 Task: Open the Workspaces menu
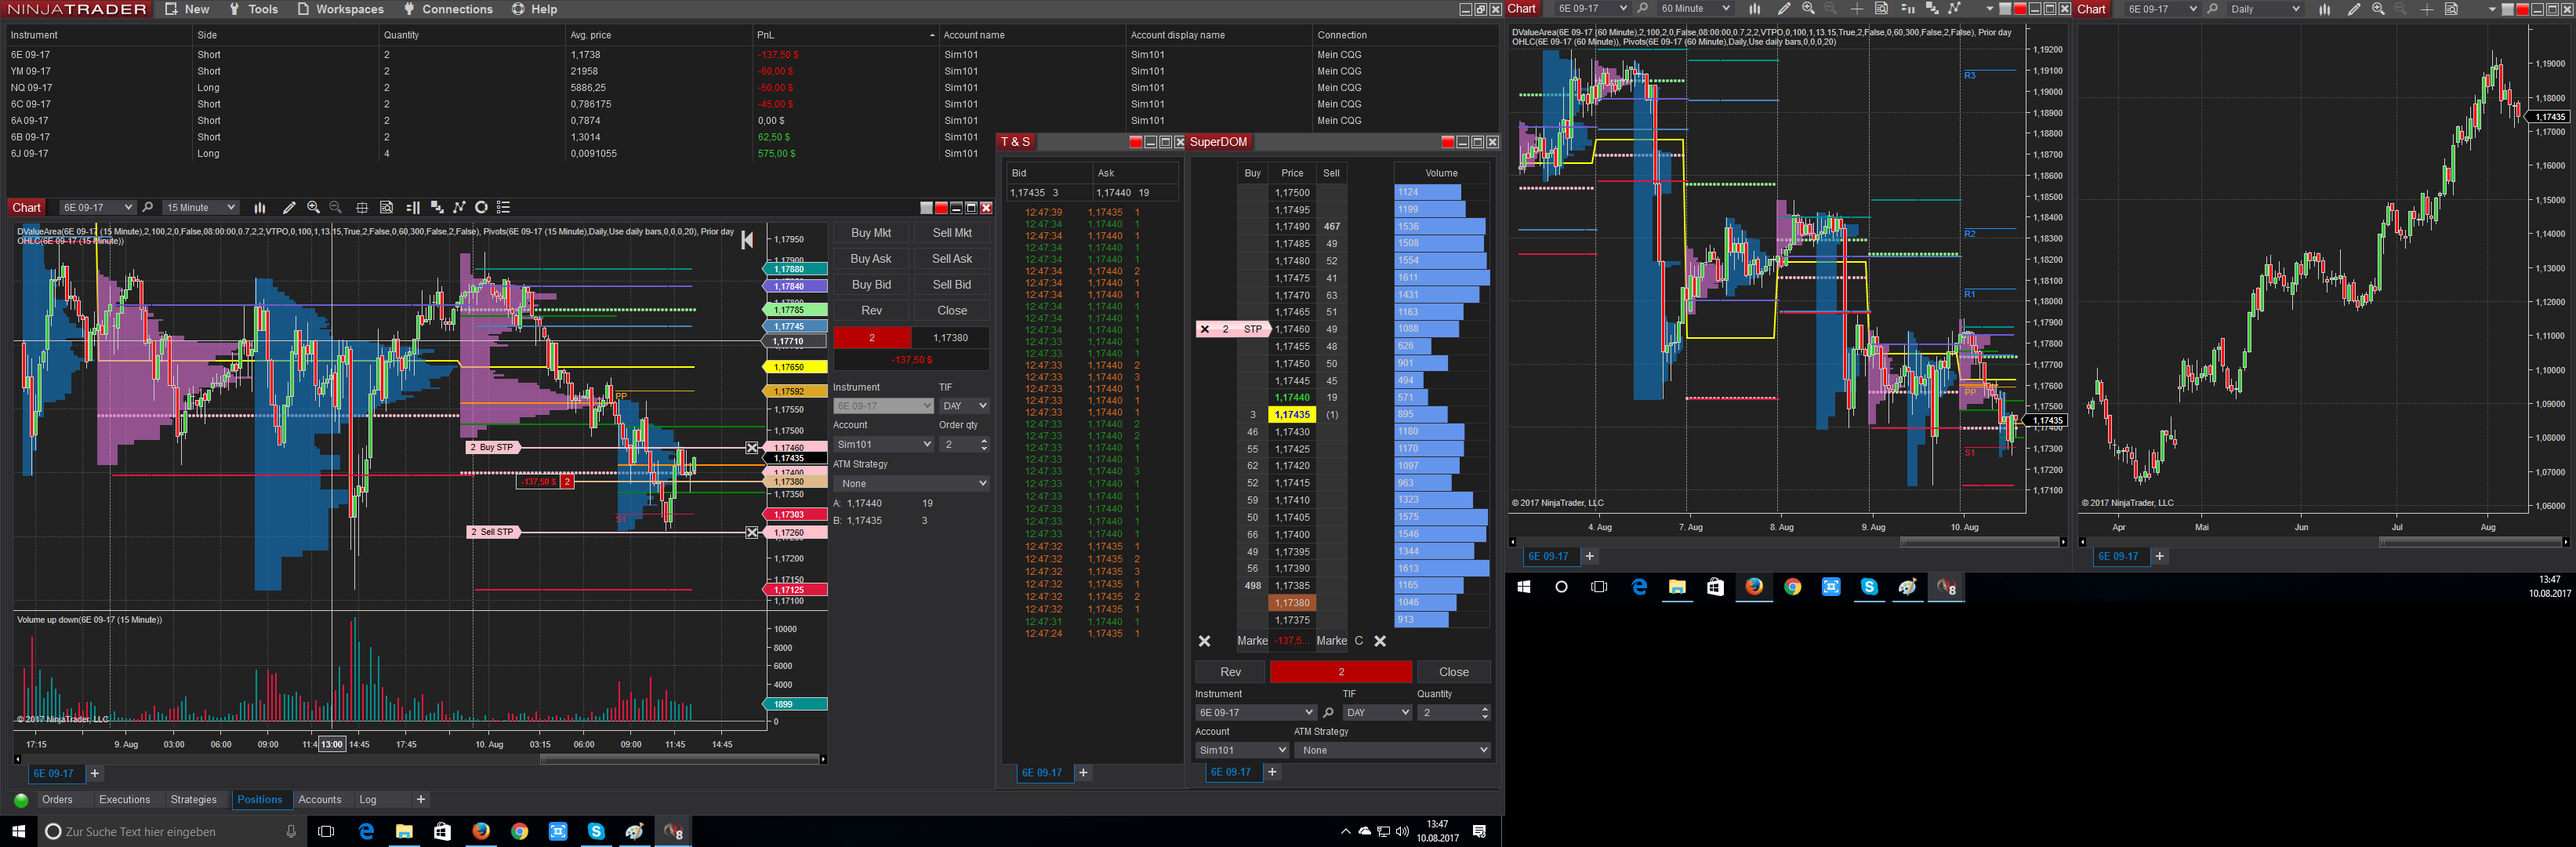tap(340, 9)
